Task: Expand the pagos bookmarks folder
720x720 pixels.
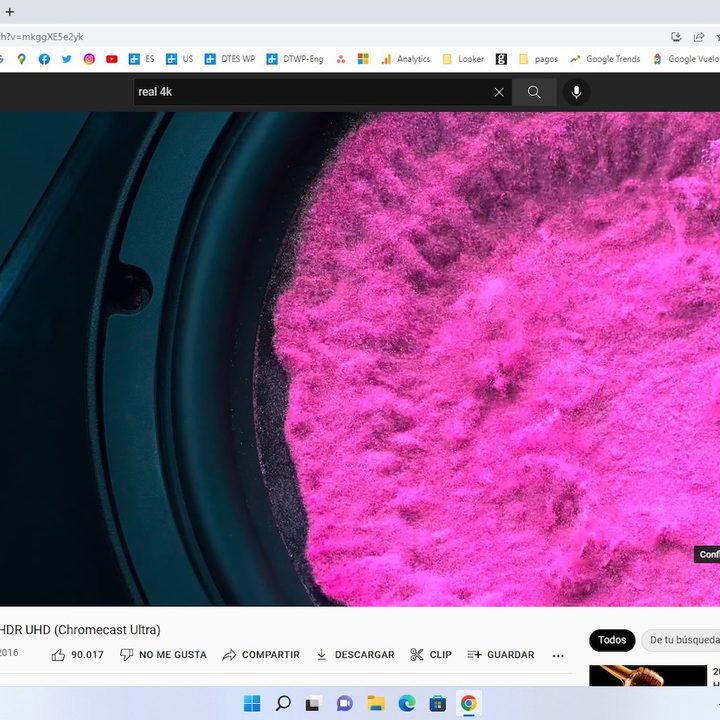Action: (x=538, y=59)
